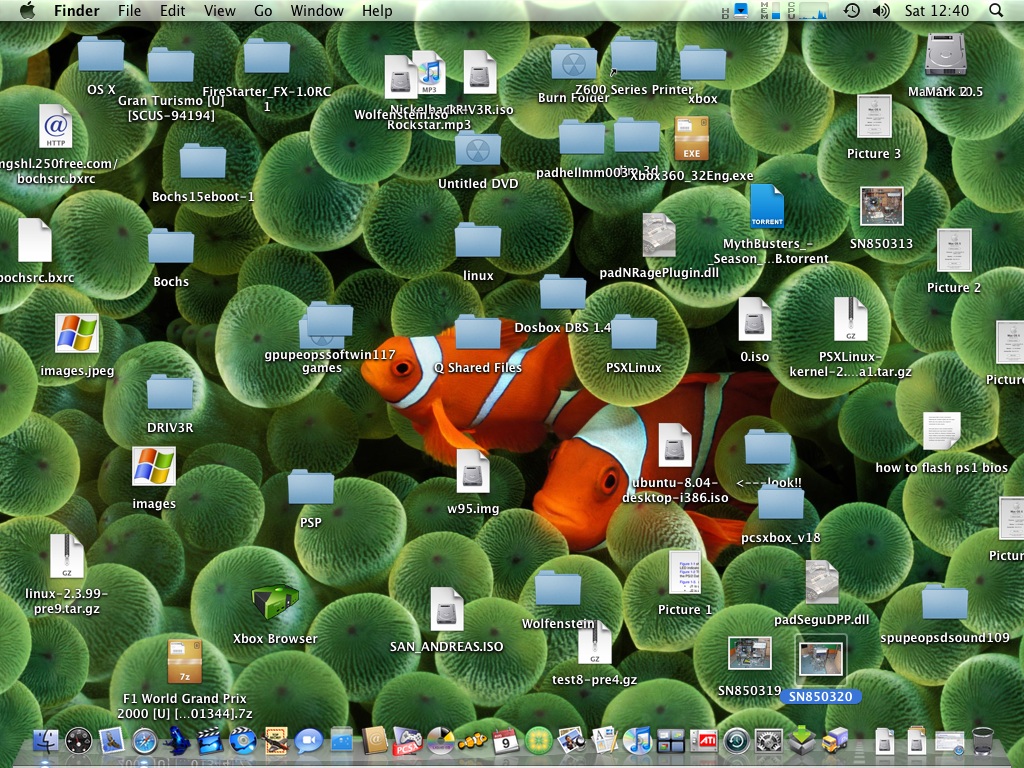Image resolution: width=1024 pixels, height=768 pixels.
Task: Open the Apple menu
Action: click(27, 11)
